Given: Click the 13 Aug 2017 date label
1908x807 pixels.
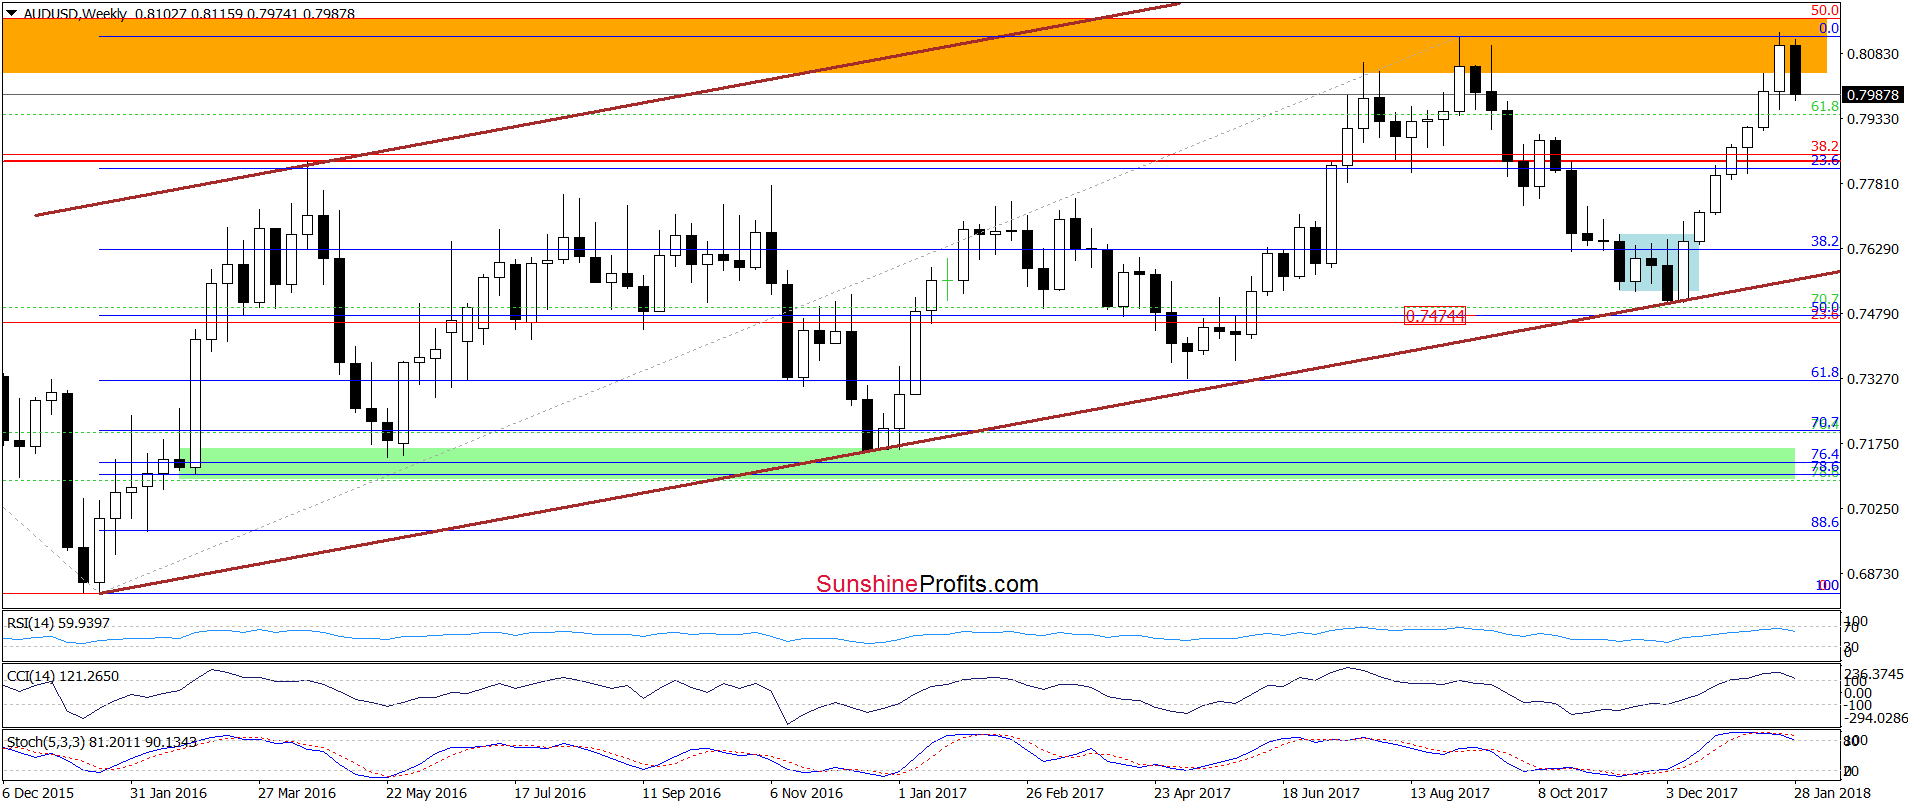Looking at the screenshot, I should [1450, 793].
